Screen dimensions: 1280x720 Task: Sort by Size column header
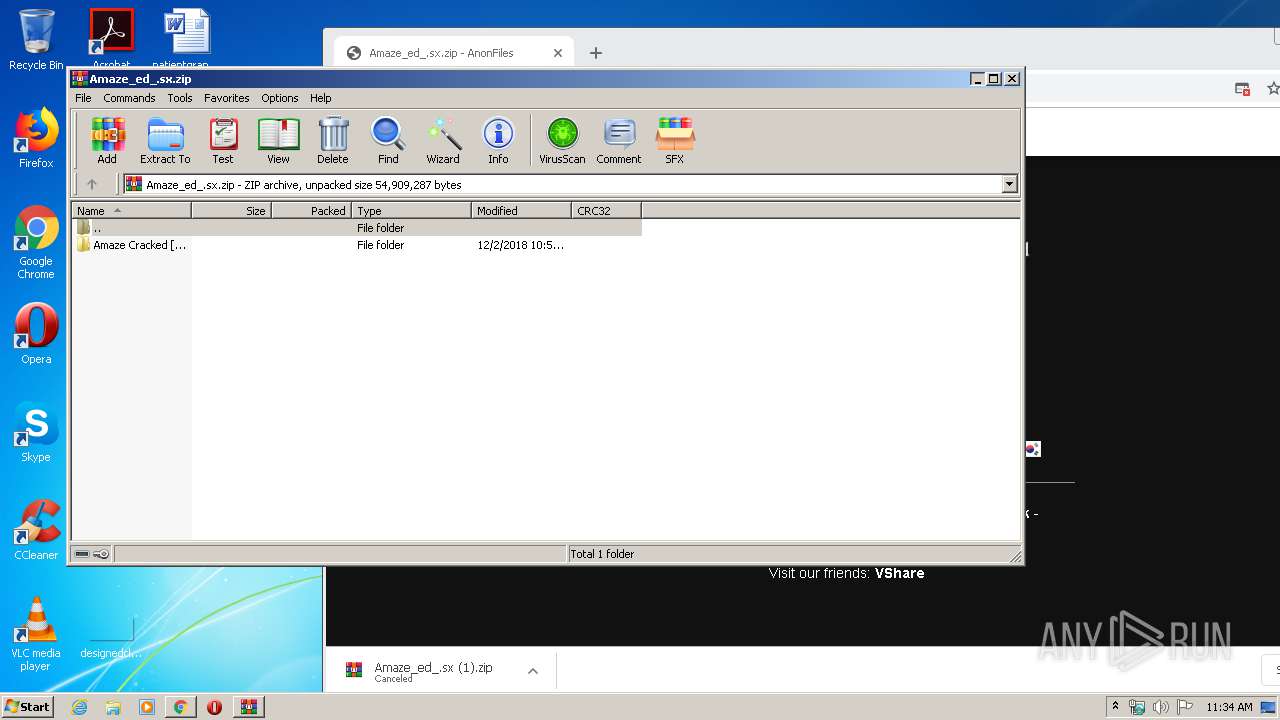pos(231,210)
